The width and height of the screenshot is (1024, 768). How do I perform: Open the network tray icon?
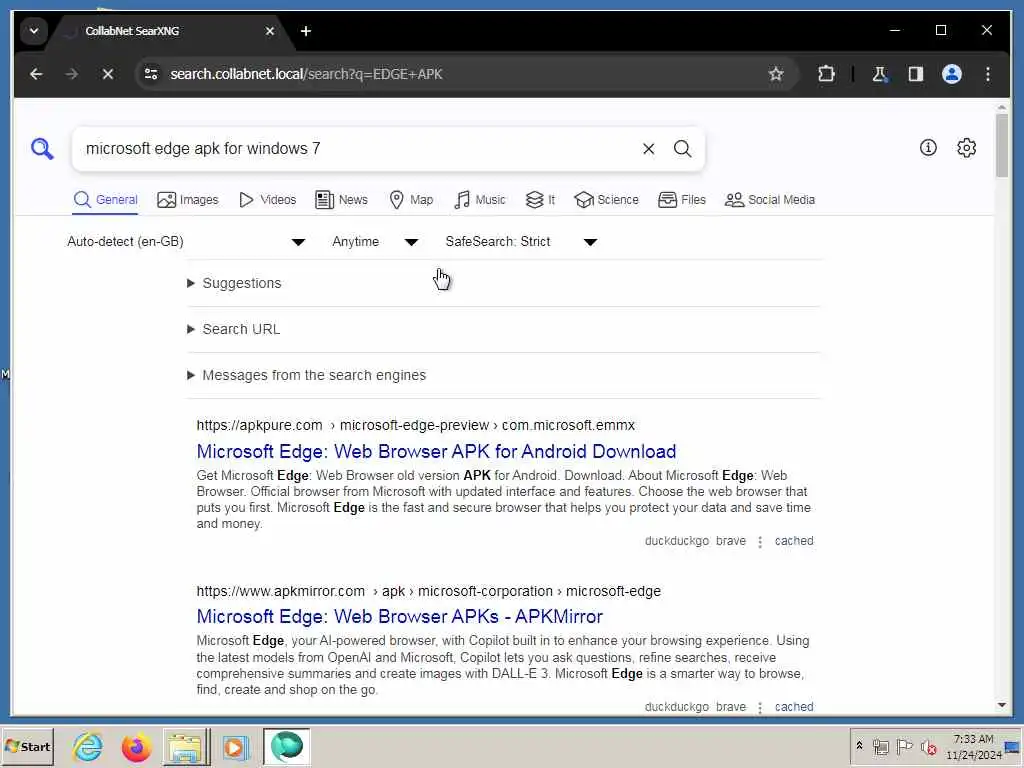881,746
